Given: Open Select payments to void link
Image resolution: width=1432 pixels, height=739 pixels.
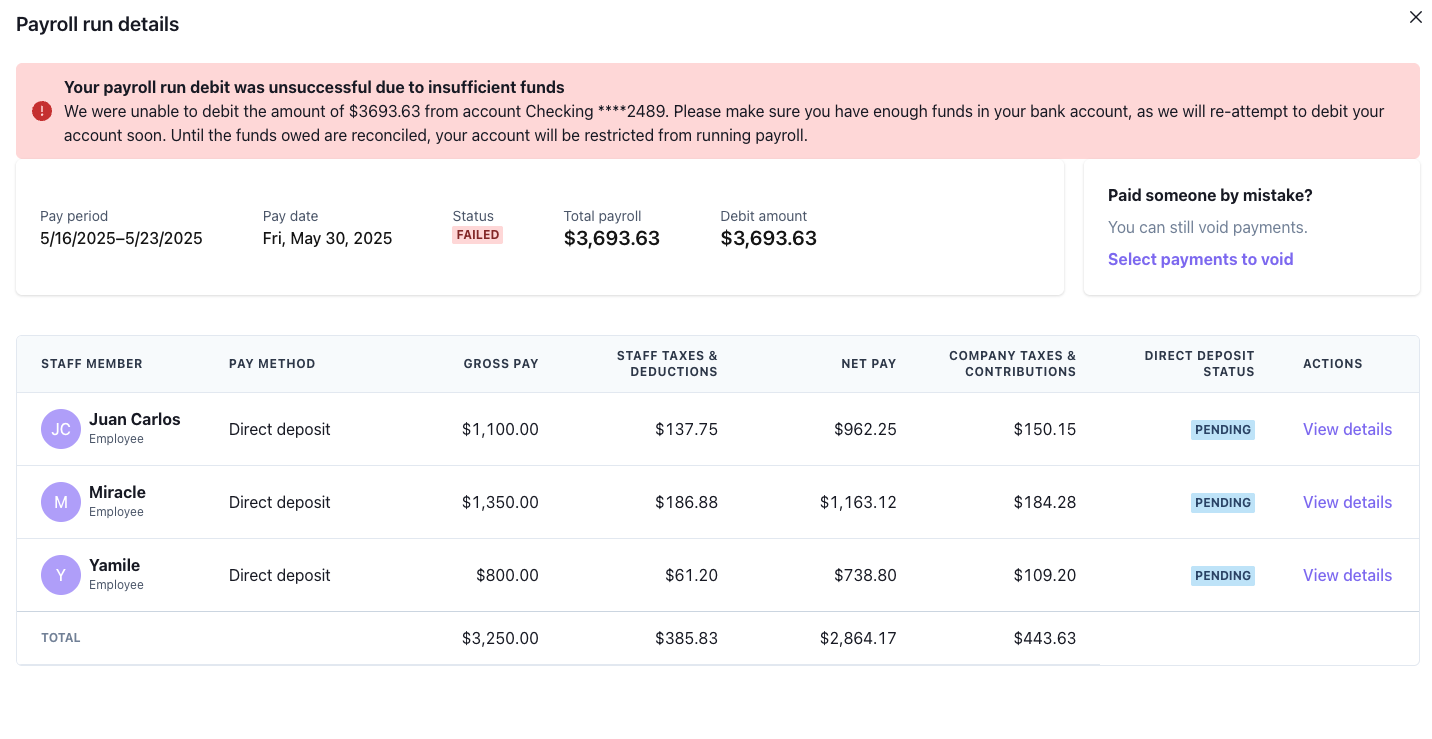Looking at the screenshot, I should coord(1200,259).
